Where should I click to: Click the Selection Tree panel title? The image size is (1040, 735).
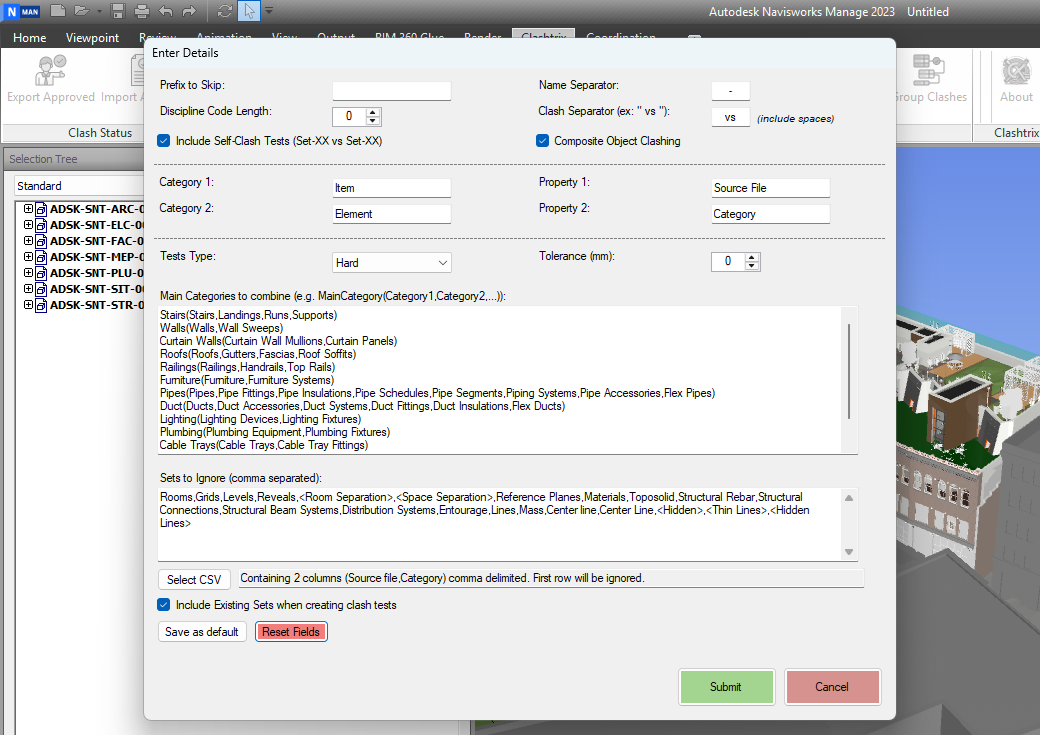[43, 159]
